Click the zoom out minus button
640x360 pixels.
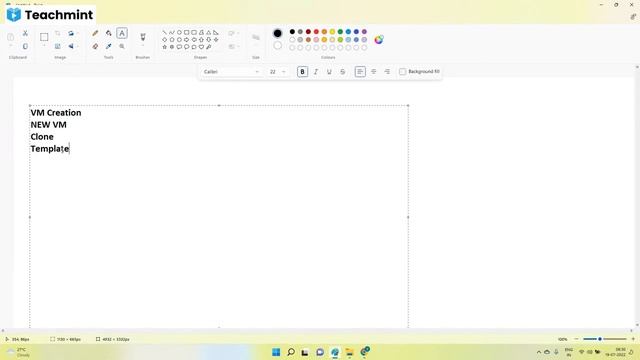click(576, 339)
